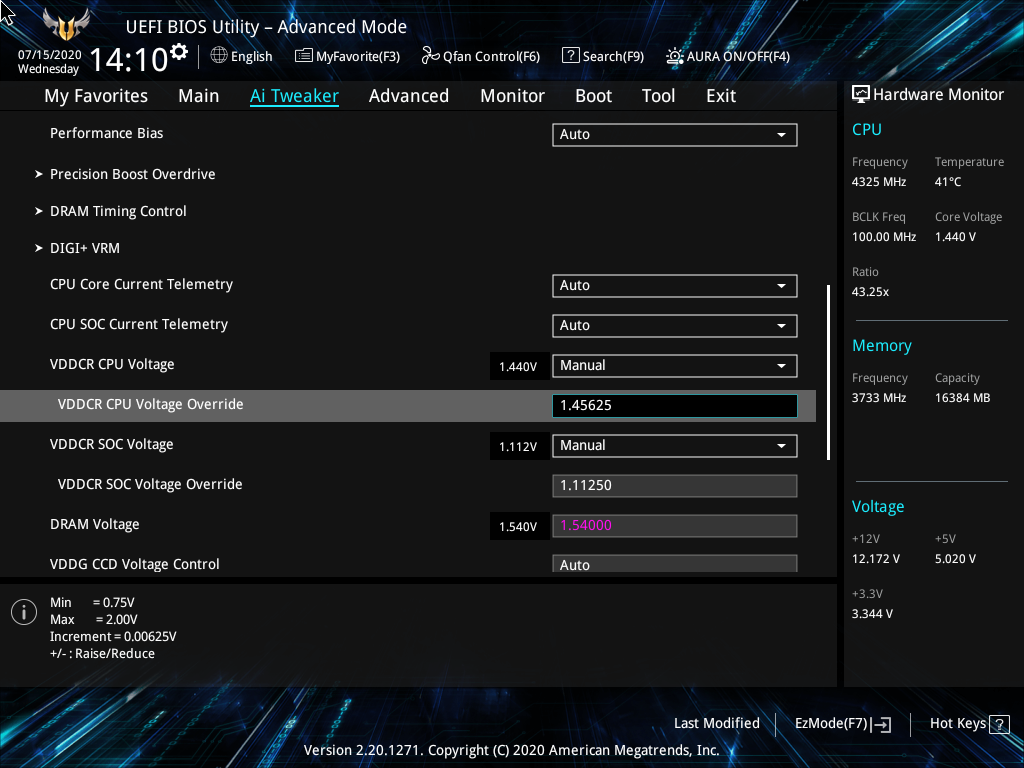Image resolution: width=1024 pixels, height=768 pixels.
Task: Click the settings list scrollbar
Action: (x=829, y=372)
